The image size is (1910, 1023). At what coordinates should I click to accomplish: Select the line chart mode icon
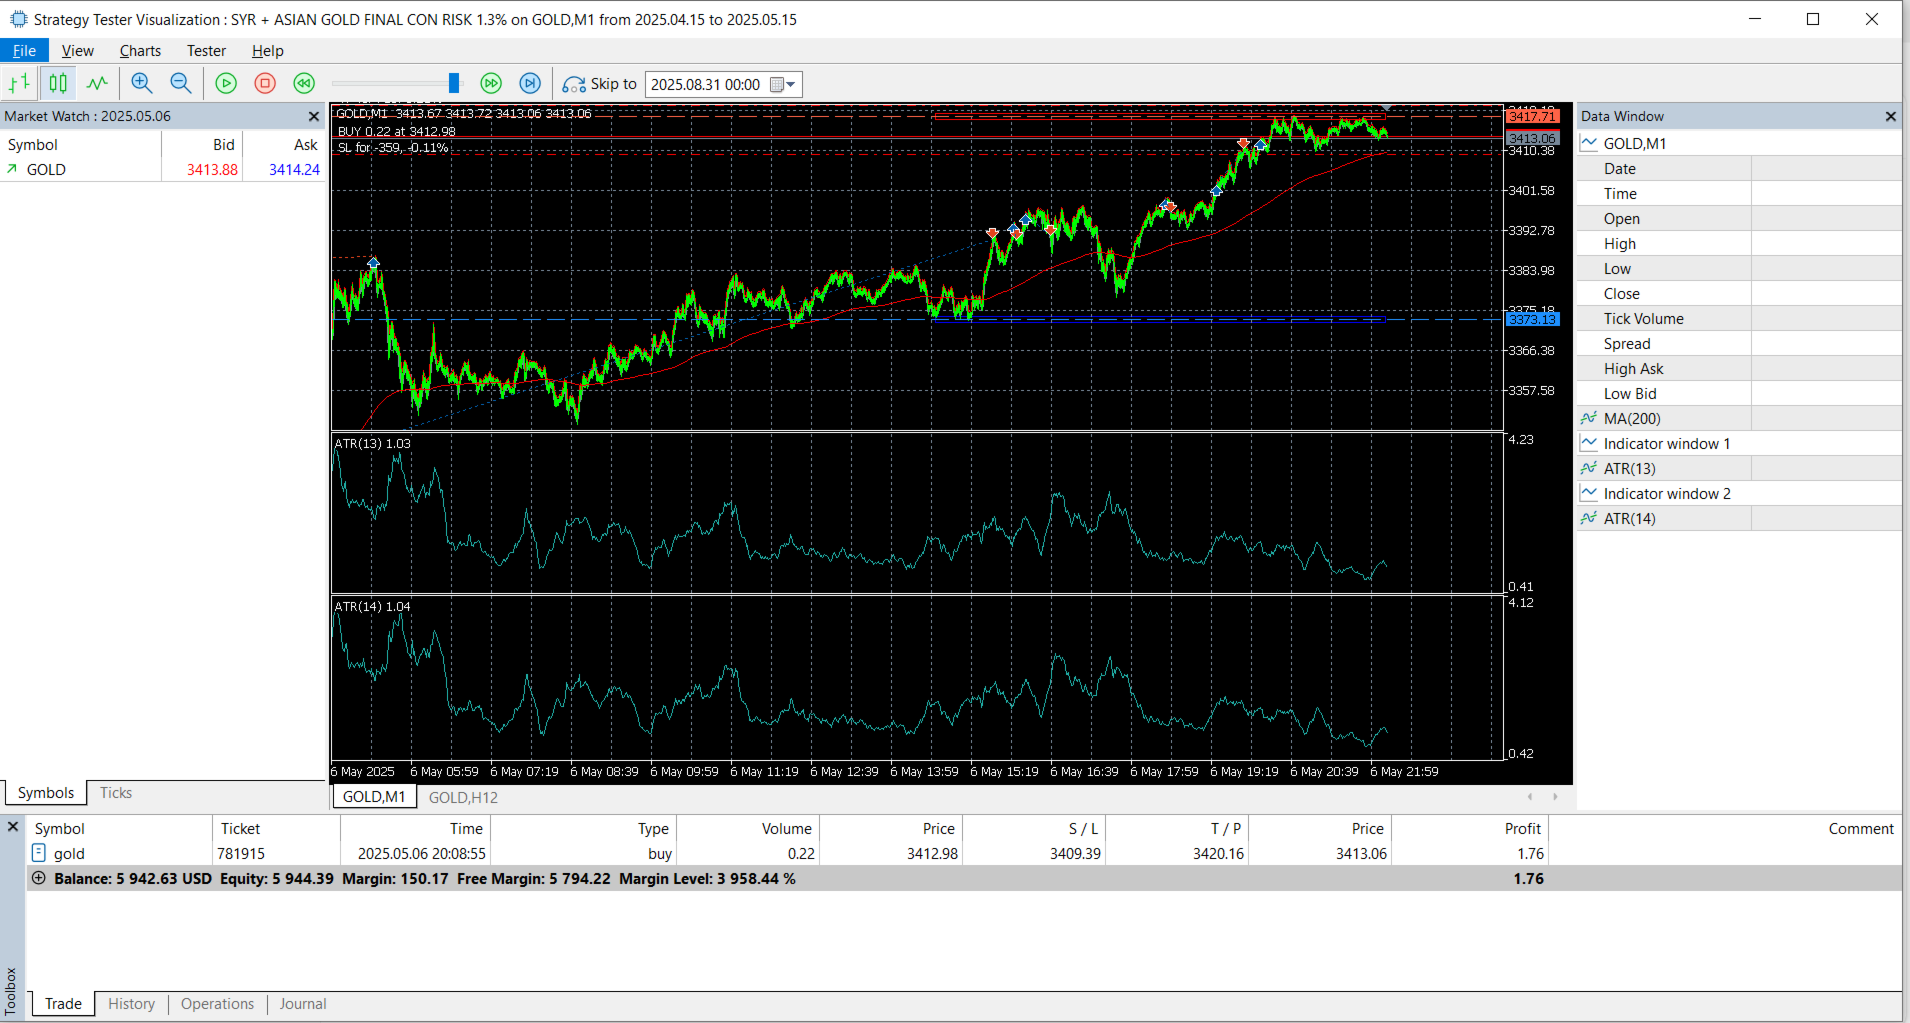tap(97, 84)
